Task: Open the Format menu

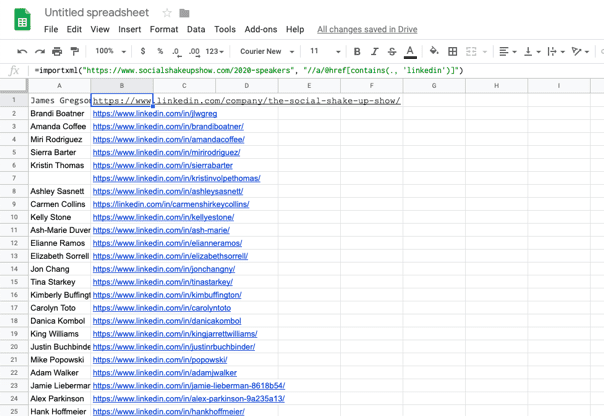Action: point(164,29)
